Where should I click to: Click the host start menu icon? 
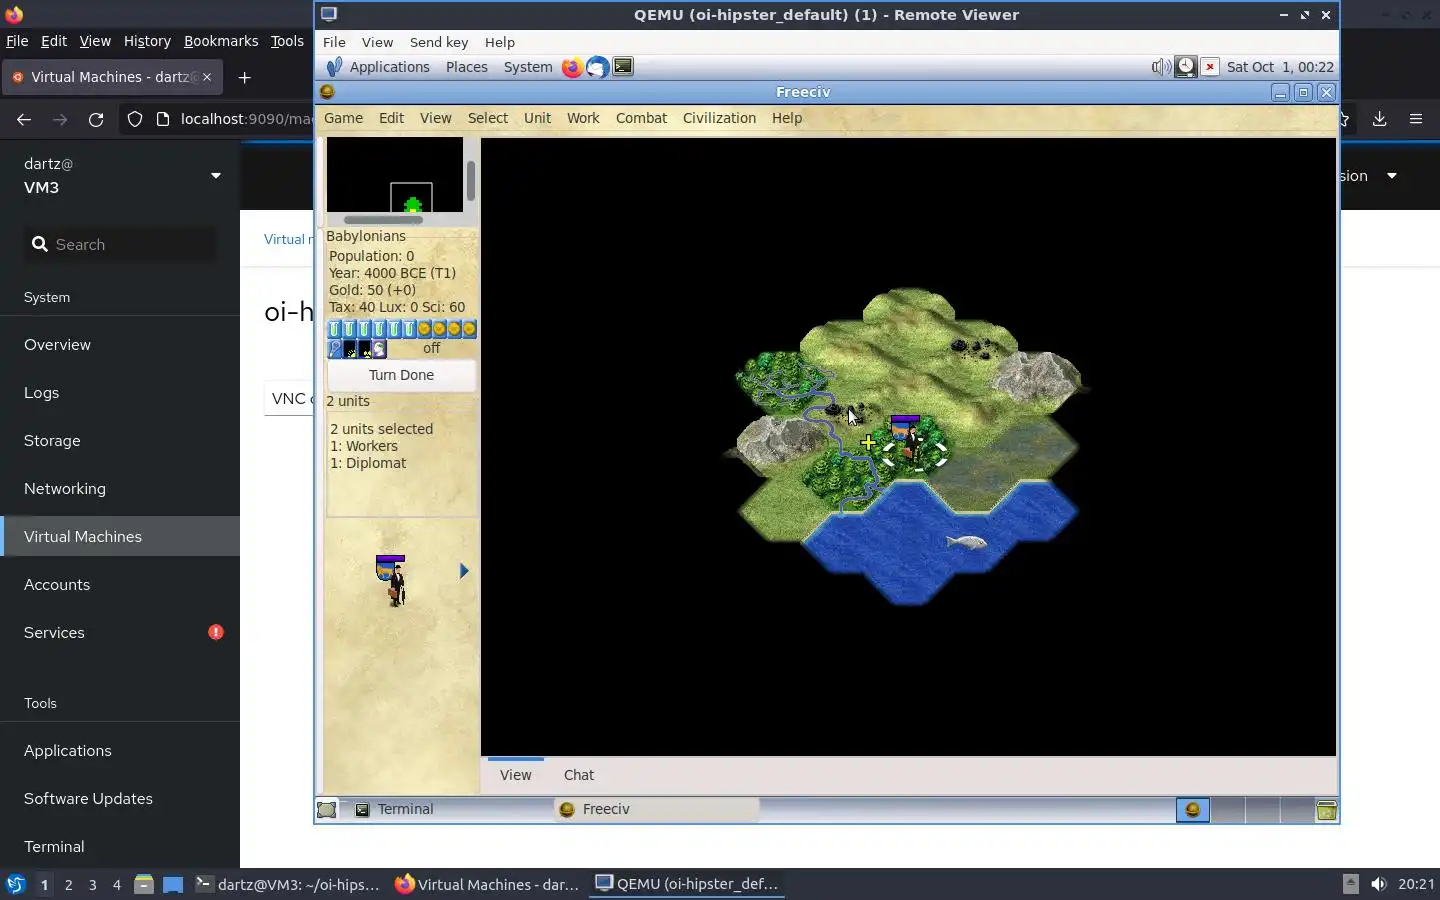pos(15,884)
